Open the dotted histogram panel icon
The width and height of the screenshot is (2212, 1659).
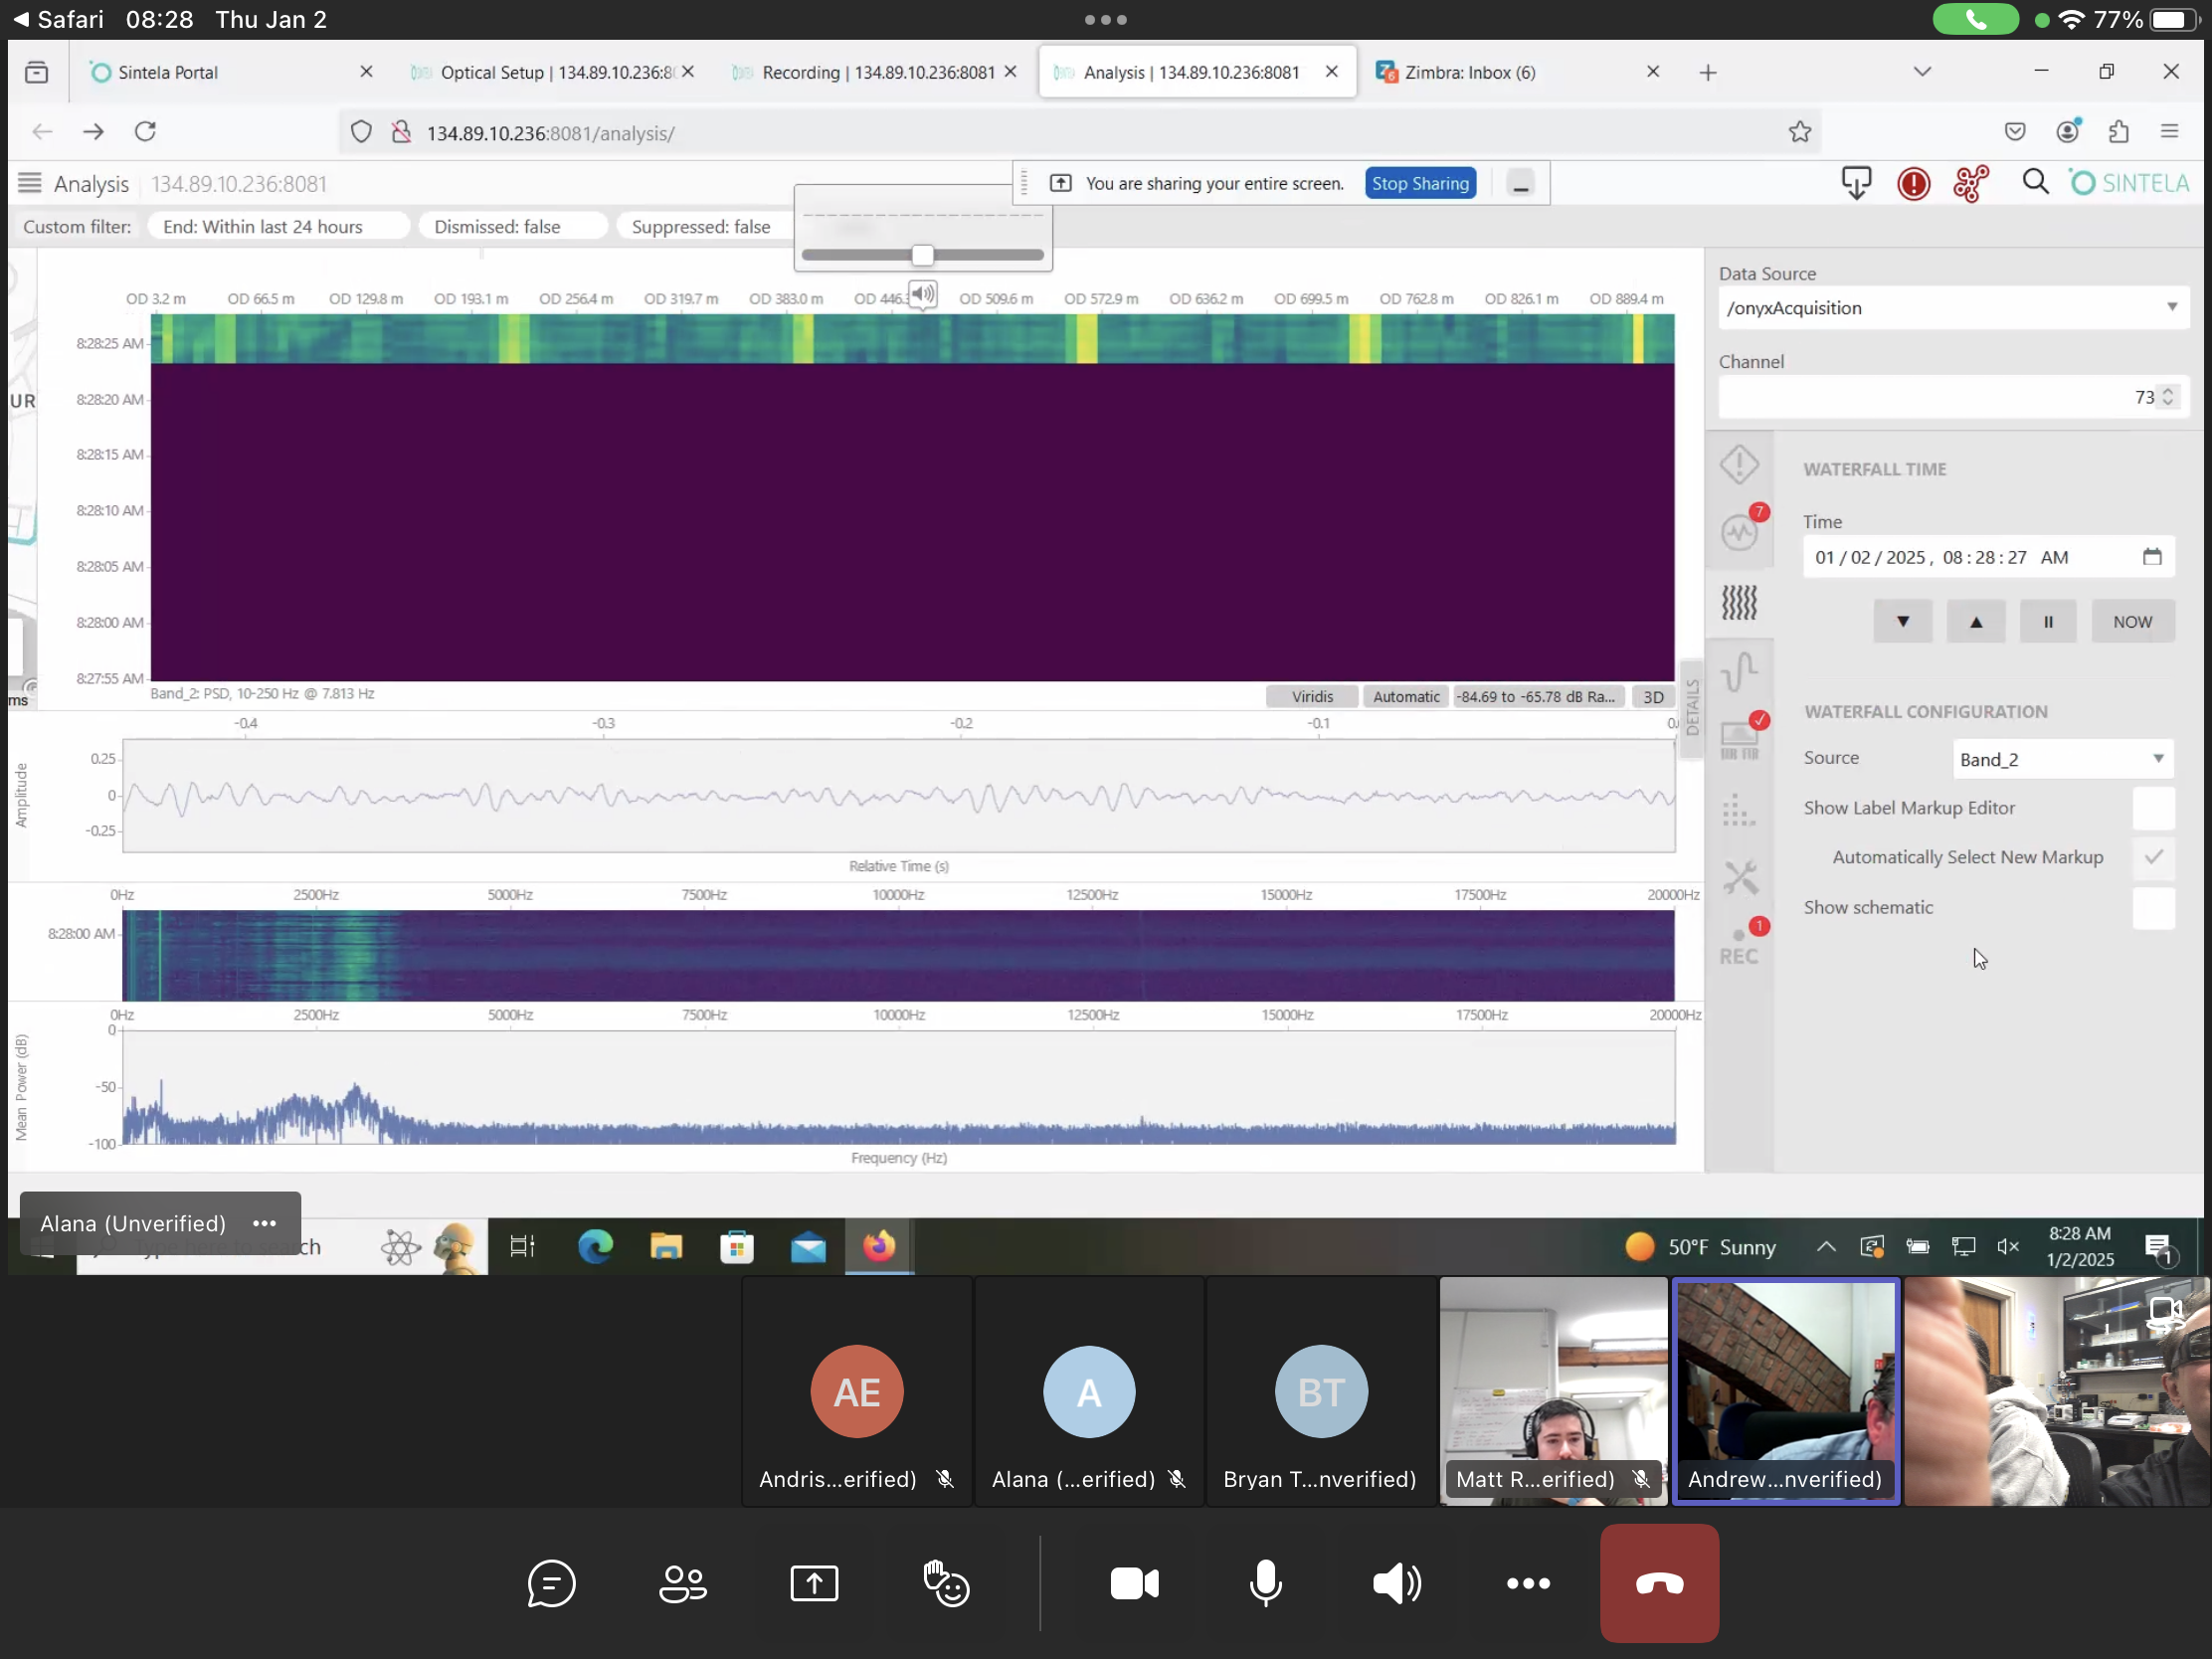click(1739, 810)
